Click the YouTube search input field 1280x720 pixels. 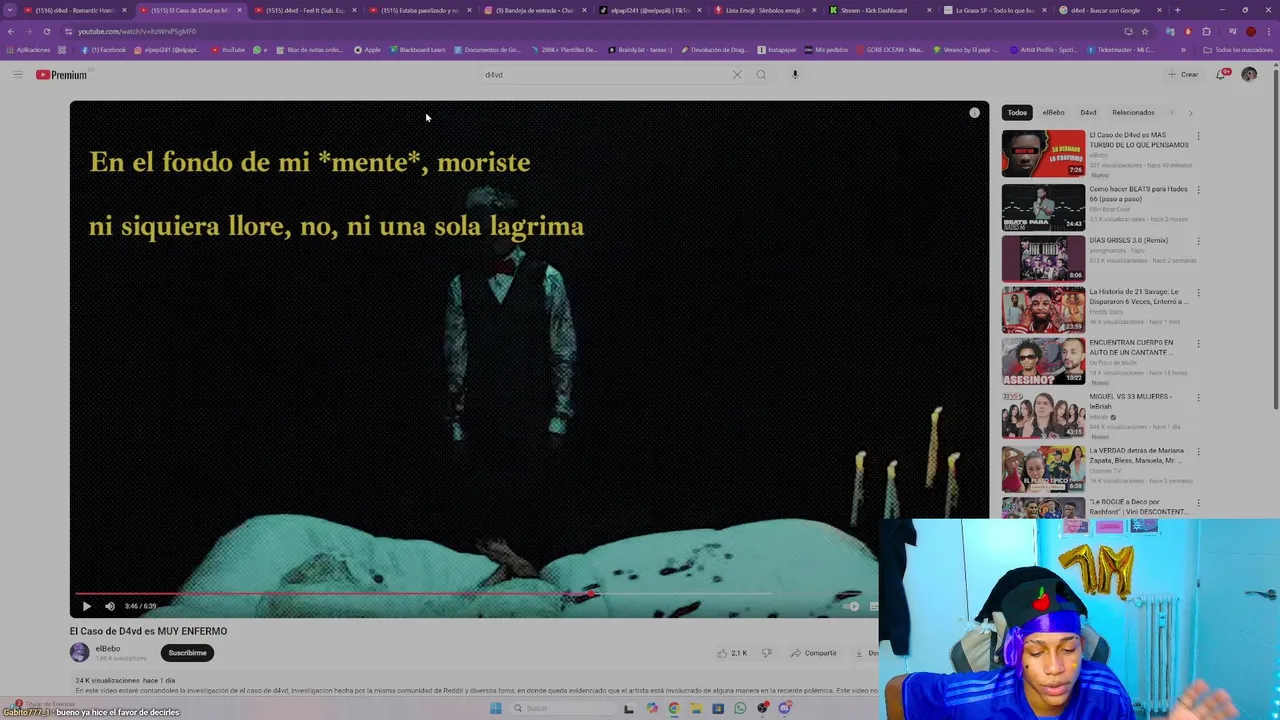[x=605, y=75]
